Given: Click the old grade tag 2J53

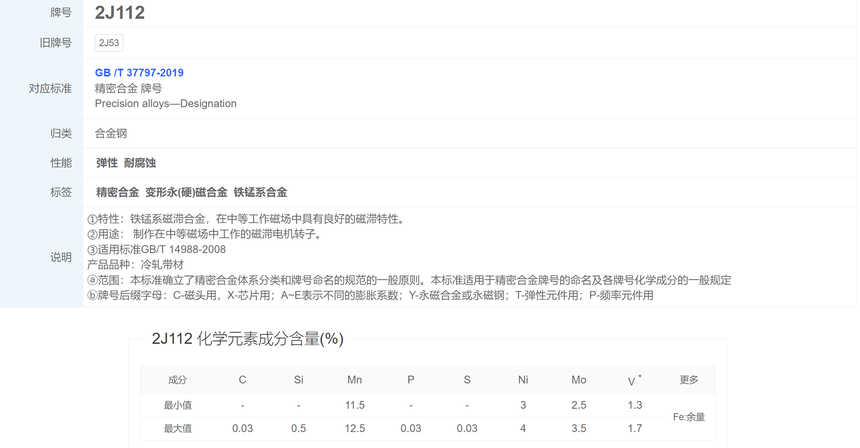Looking at the screenshot, I should (x=109, y=43).
